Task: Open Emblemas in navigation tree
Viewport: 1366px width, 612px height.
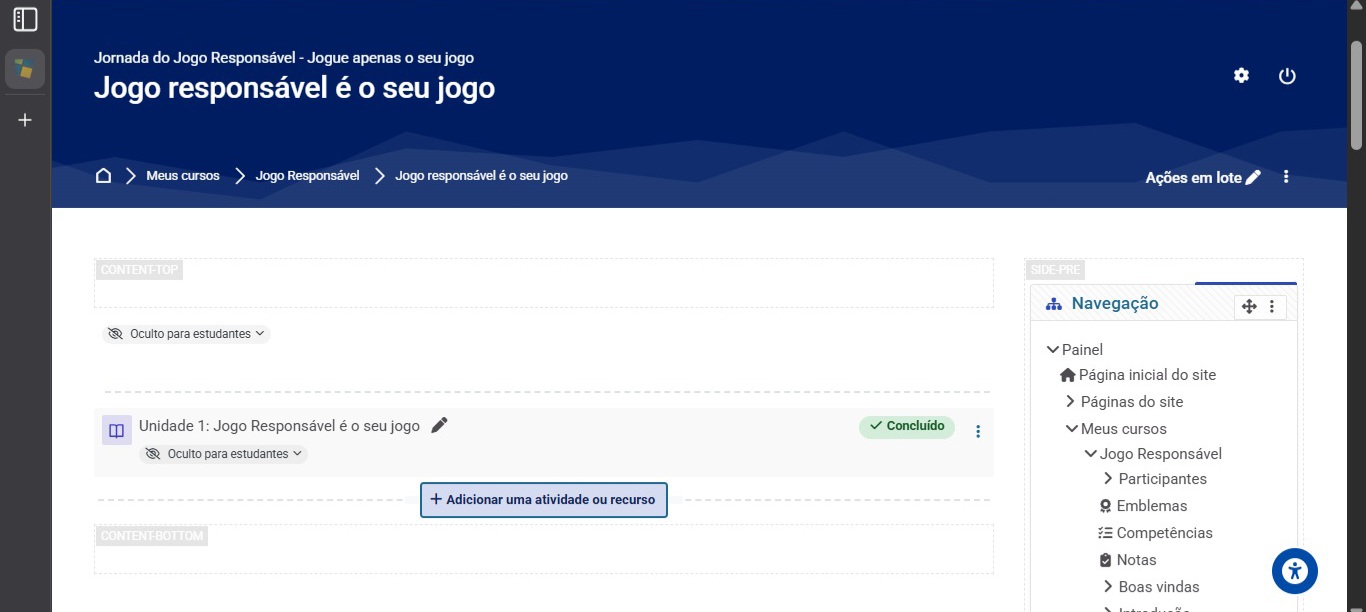Action: (1152, 506)
